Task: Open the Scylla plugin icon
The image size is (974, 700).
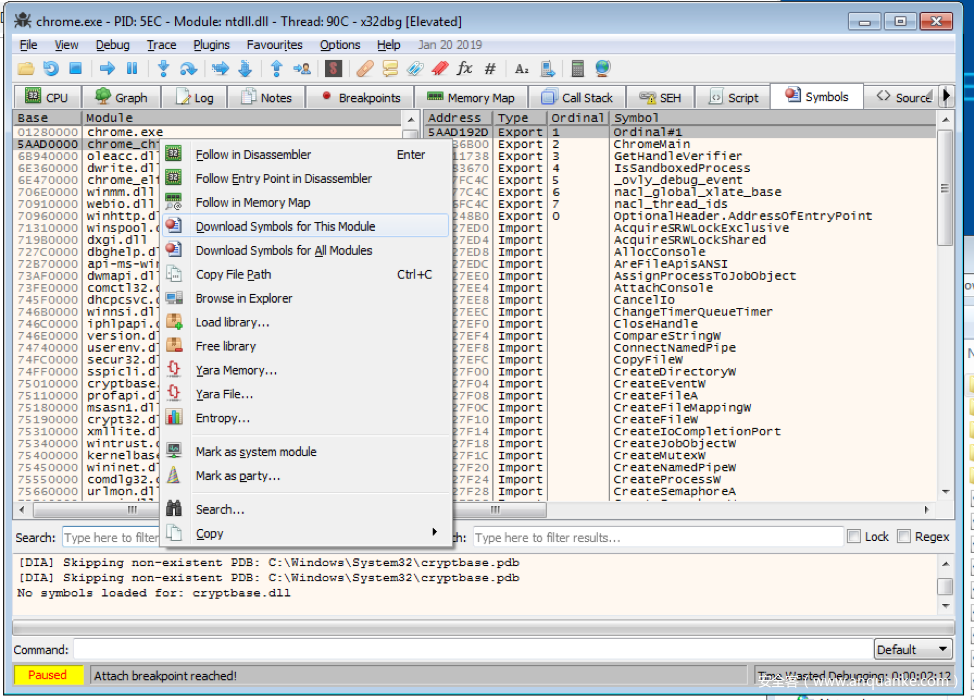Action: coord(334,68)
